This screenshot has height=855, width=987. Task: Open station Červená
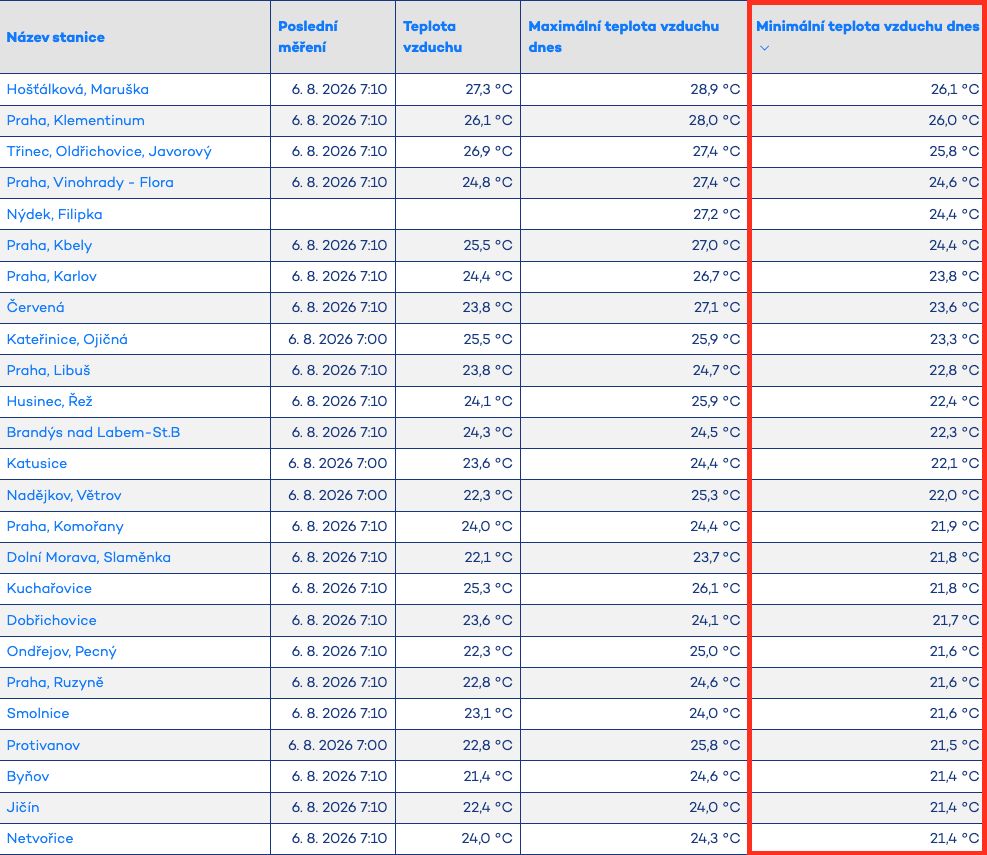tap(35, 307)
